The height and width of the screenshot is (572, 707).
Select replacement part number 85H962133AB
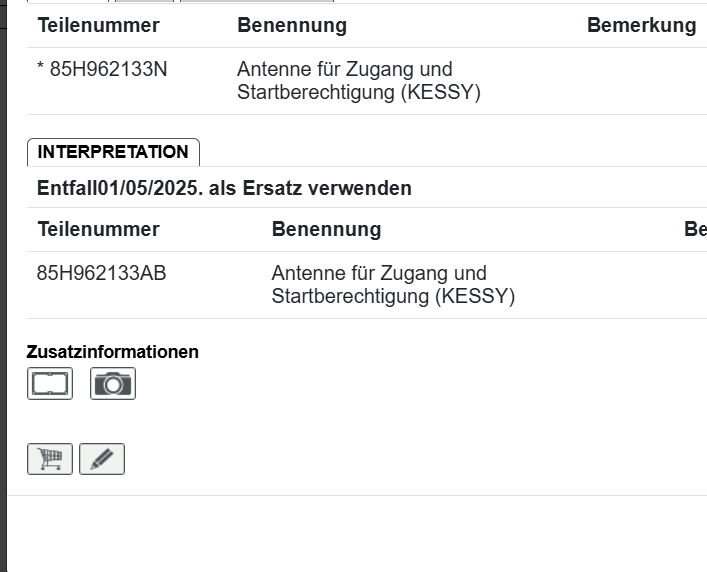pyautogui.click(x=101, y=273)
